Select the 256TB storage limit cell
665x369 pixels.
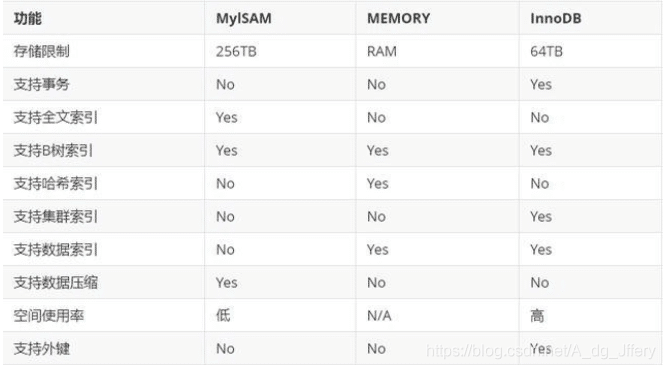(236, 52)
